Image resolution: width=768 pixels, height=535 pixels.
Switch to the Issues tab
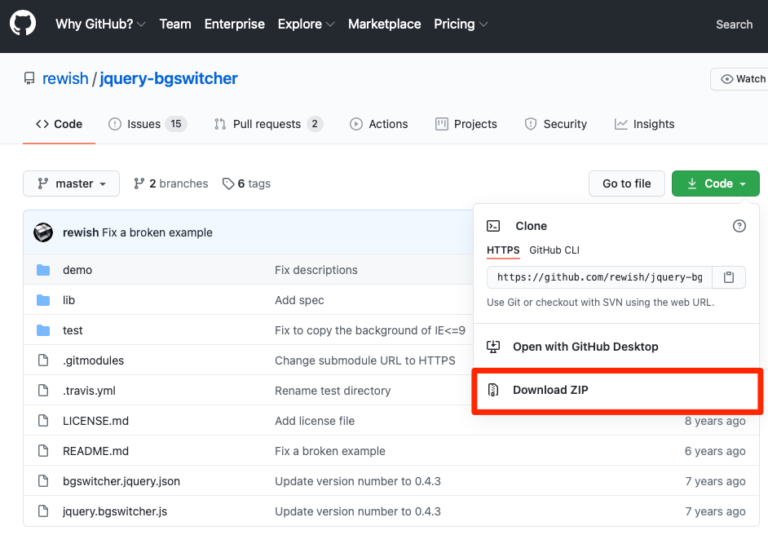pyautogui.click(x=146, y=124)
